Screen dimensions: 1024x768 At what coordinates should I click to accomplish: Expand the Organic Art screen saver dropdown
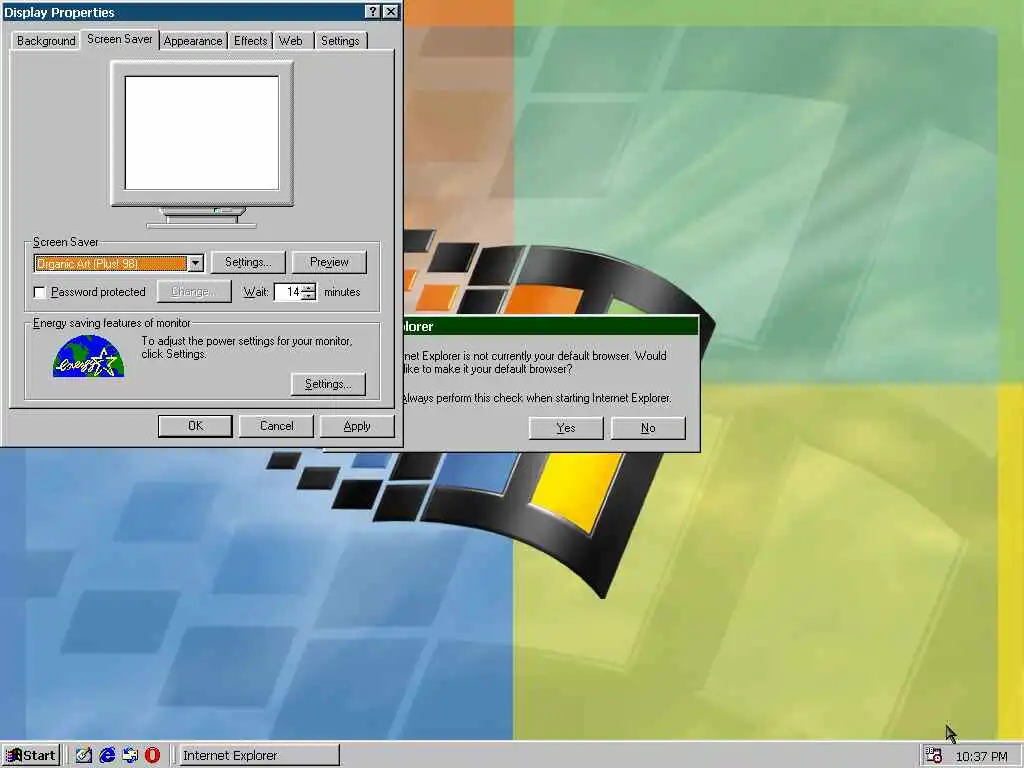pyautogui.click(x=195, y=263)
